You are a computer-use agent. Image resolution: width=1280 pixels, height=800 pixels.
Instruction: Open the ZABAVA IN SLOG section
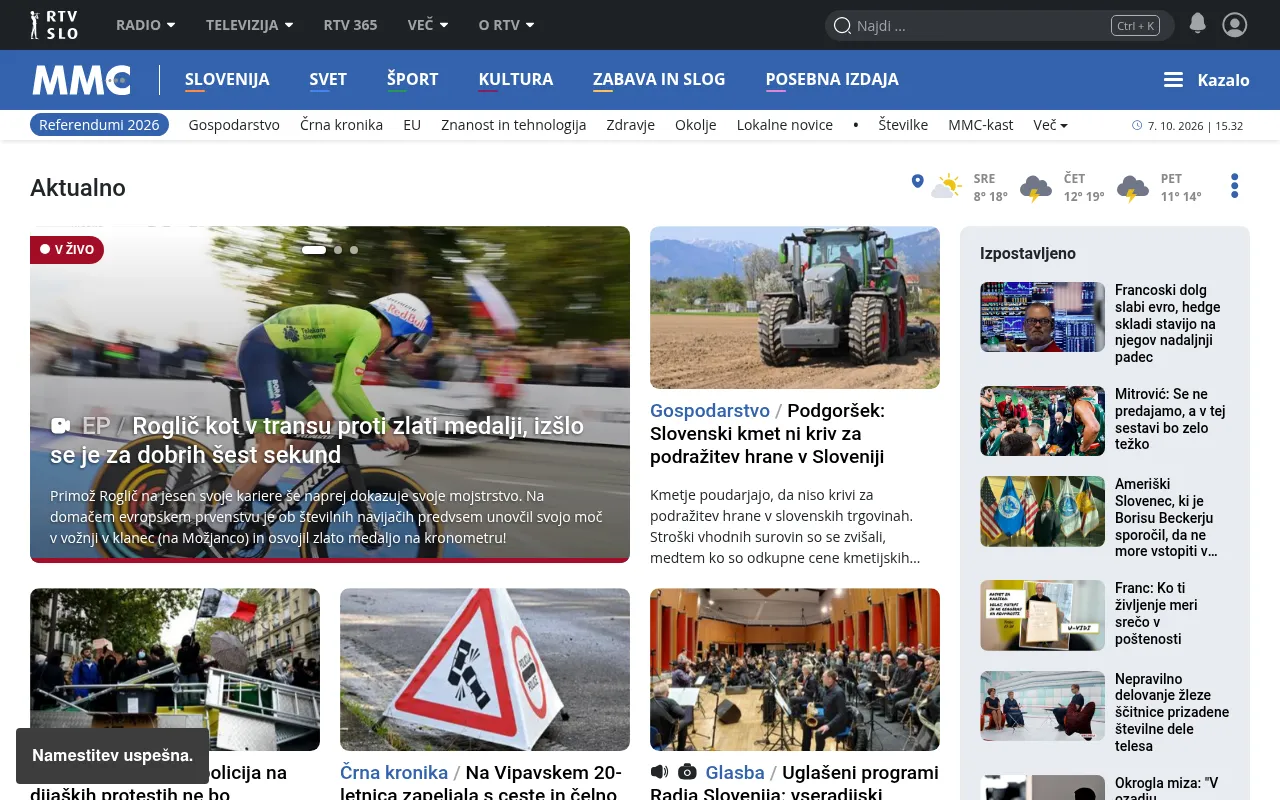(659, 80)
